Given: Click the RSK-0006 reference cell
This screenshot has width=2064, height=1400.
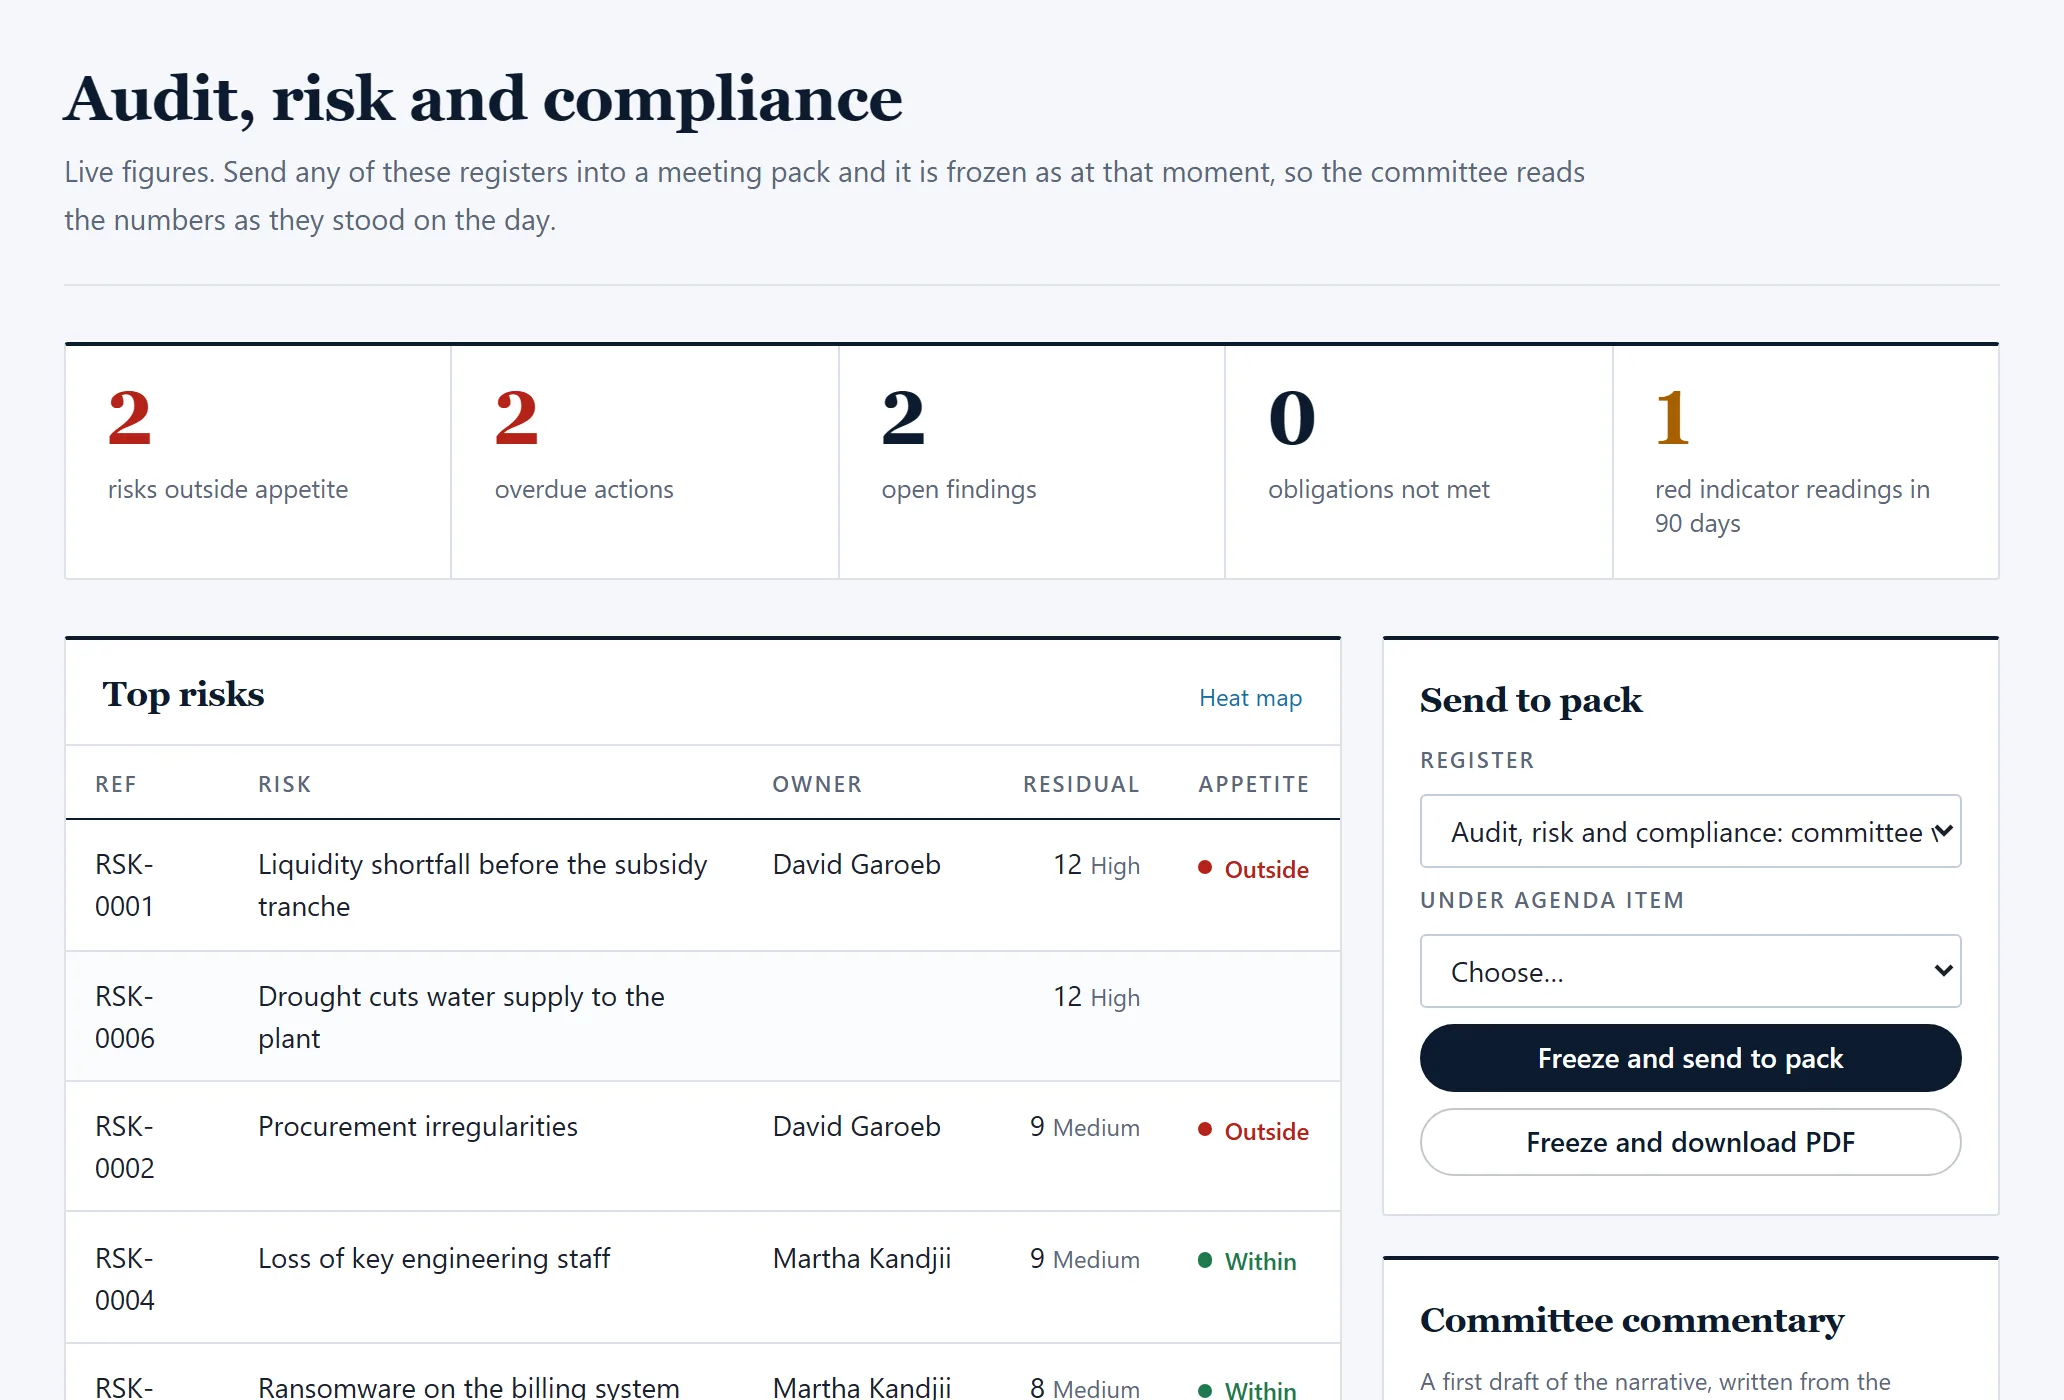Looking at the screenshot, I should pyautogui.click(x=125, y=1017).
